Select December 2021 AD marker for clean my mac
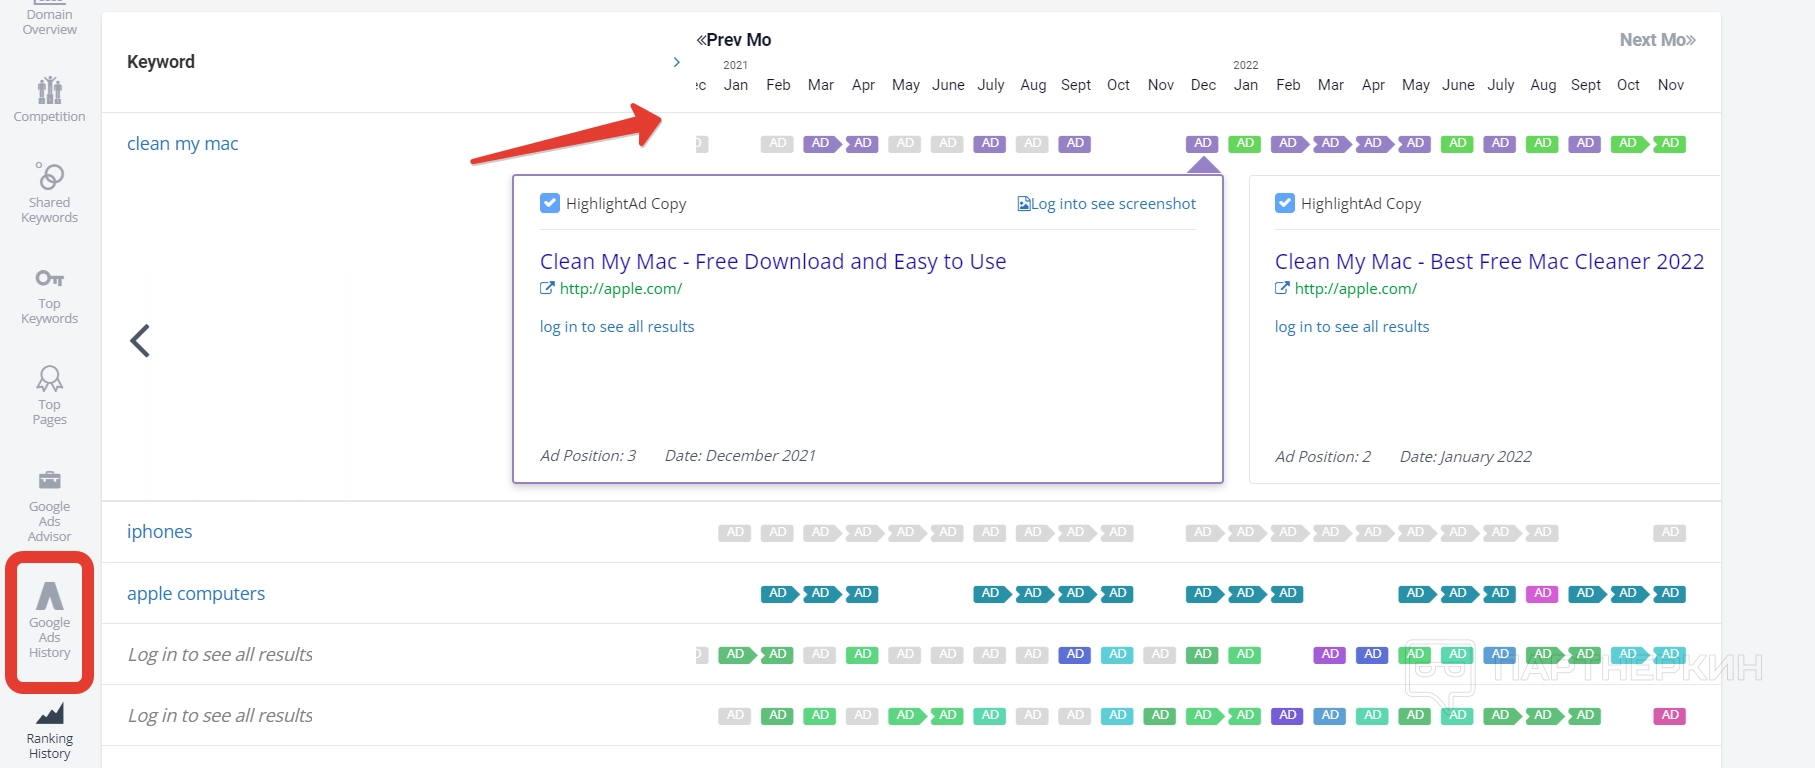Viewport: 1815px width, 768px height. point(1203,143)
